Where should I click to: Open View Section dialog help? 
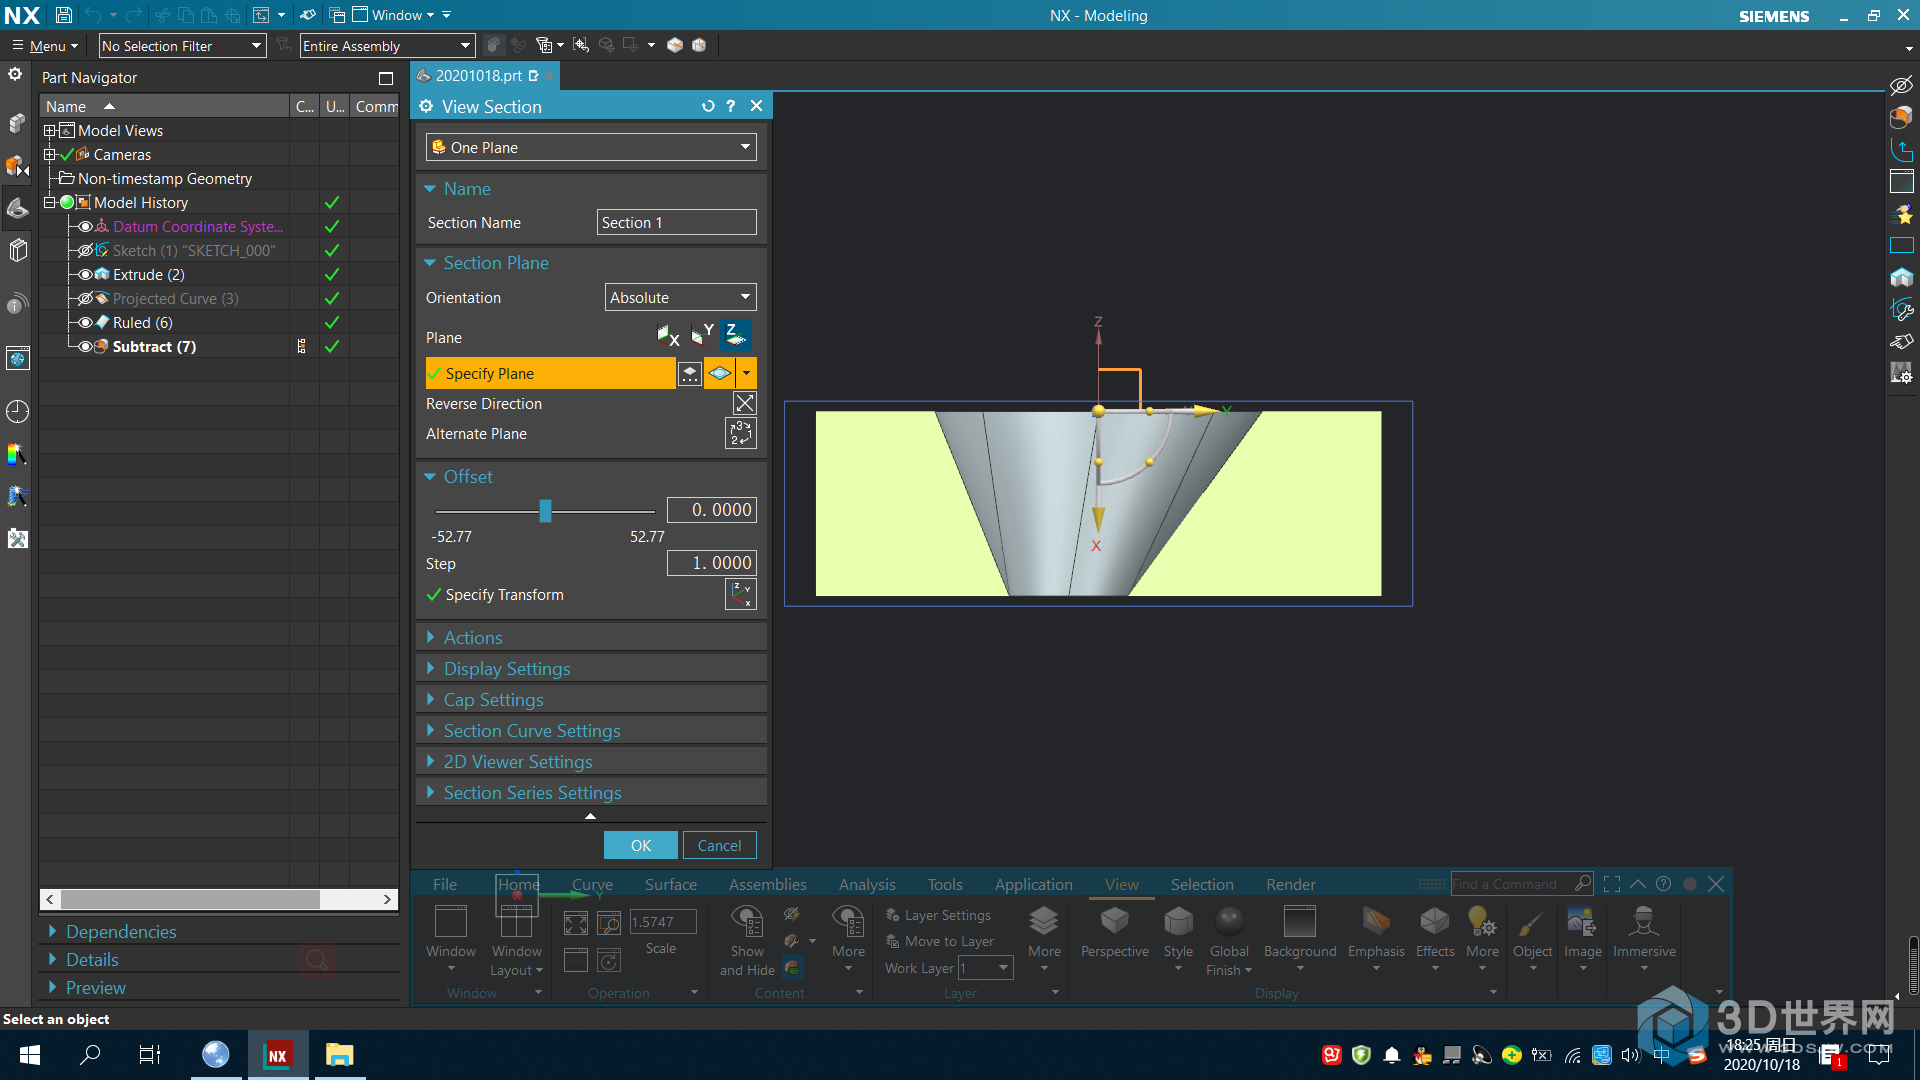[731, 106]
